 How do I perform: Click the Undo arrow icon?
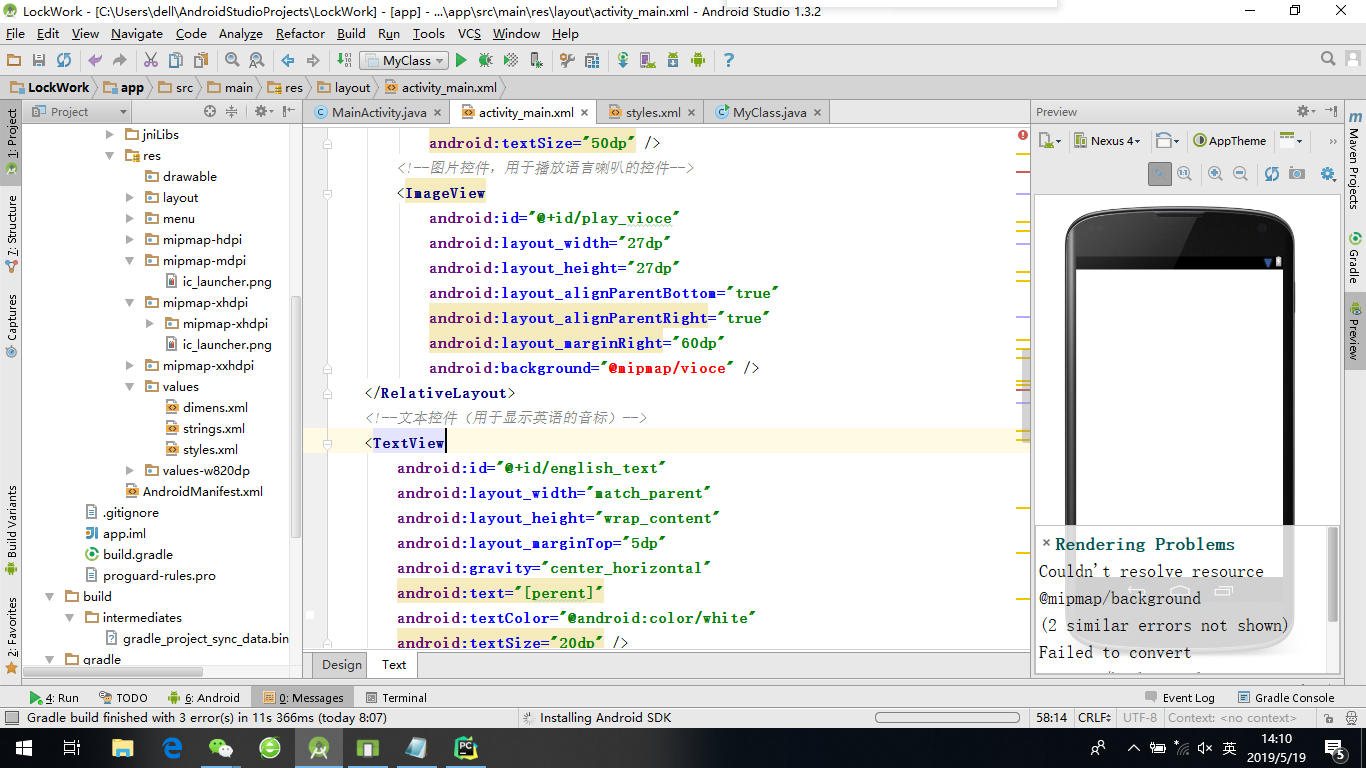[x=95, y=60]
